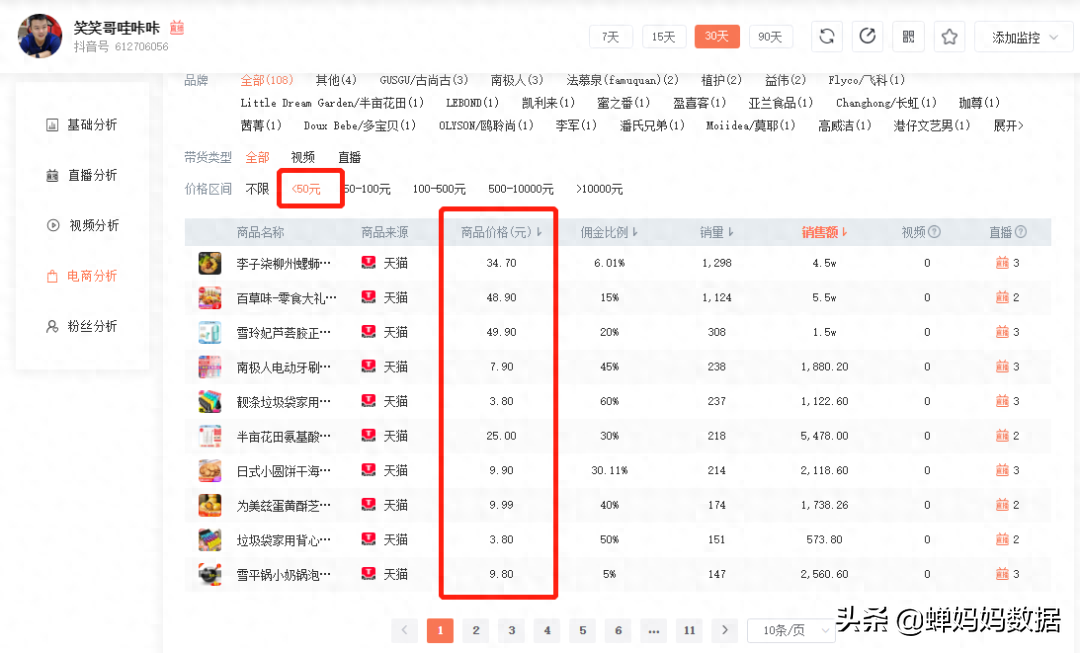The width and height of the screenshot is (1080, 653).
Task: Select 直播 sales type filter
Action: [x=349, y=157]
